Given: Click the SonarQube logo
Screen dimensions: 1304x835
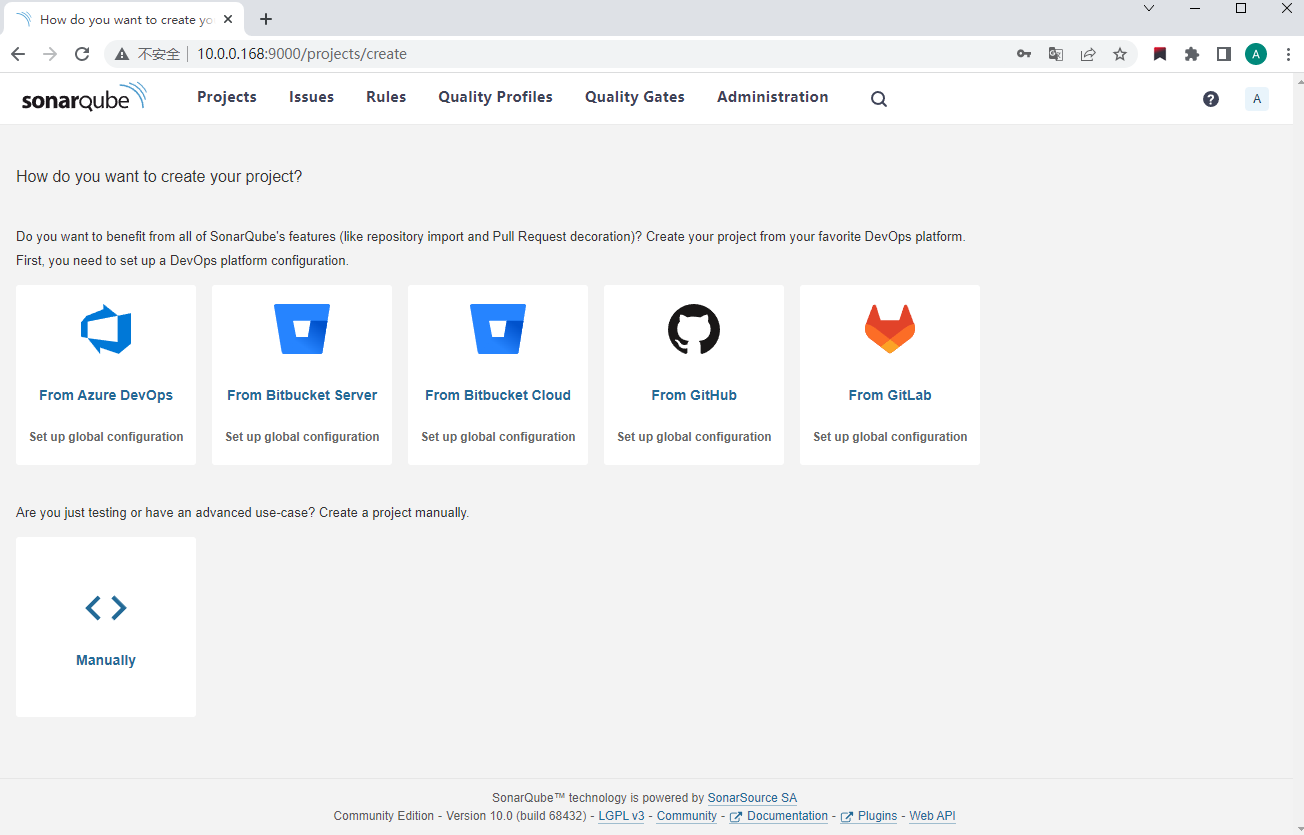Looking at the screenshot, I should 84,97.
